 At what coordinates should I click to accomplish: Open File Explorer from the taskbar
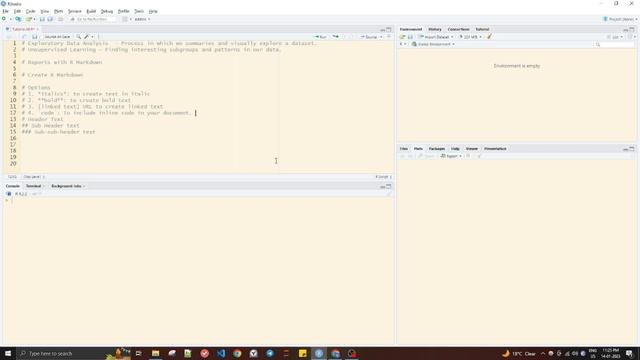[x=156, y=353]
